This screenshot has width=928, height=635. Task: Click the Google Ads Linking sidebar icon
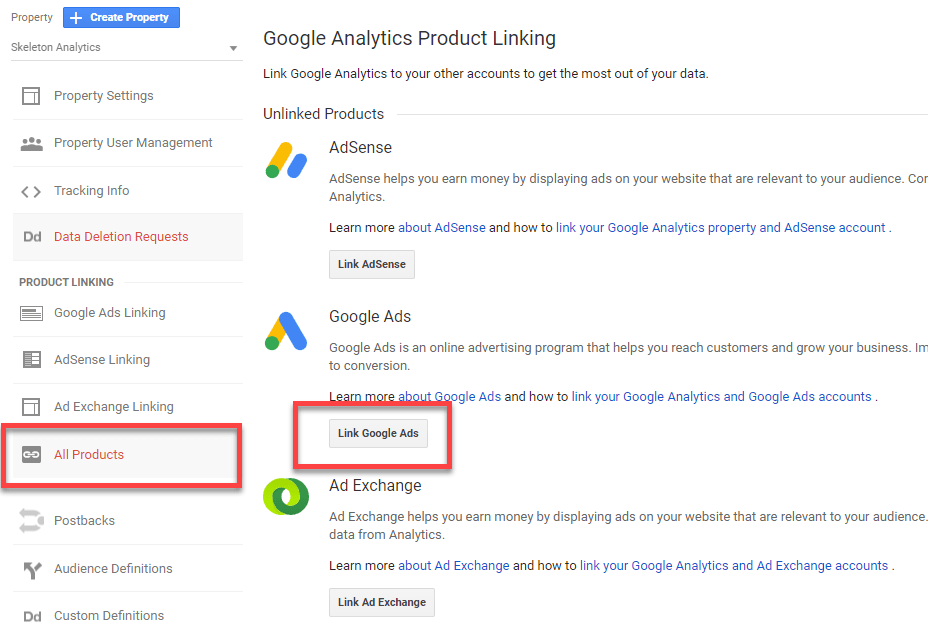coord(31,313)
